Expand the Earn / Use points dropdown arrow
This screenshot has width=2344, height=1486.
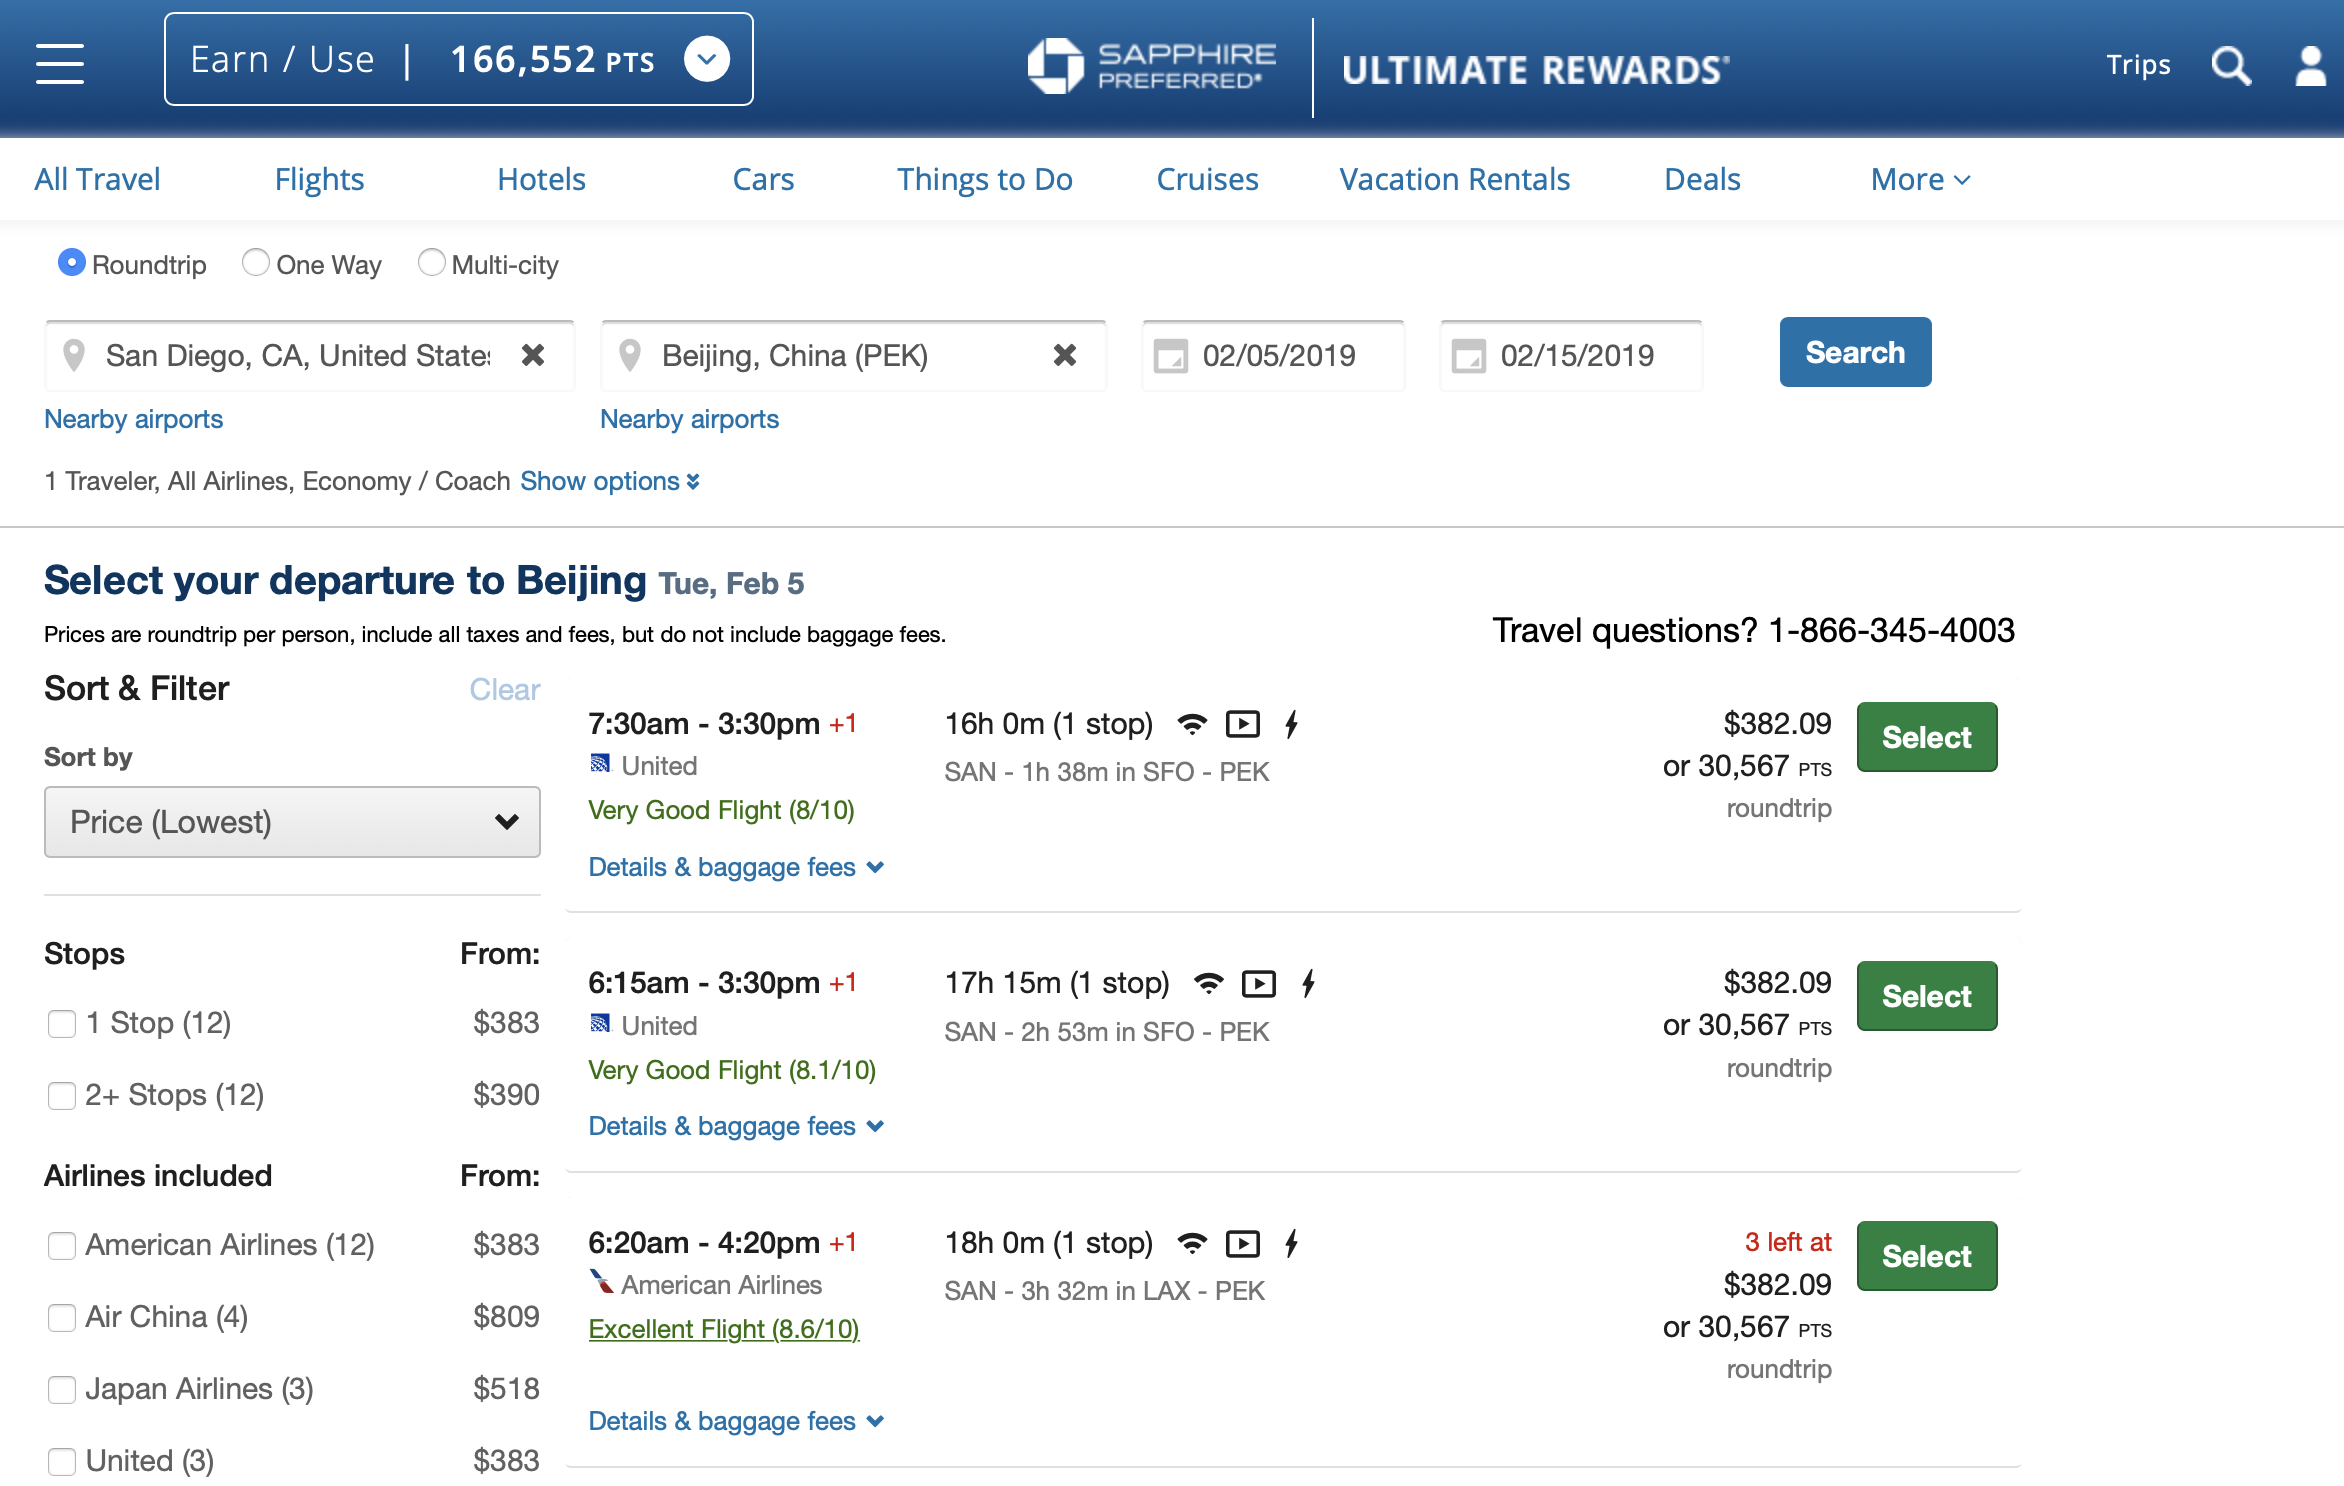click(x=707, y=60)
